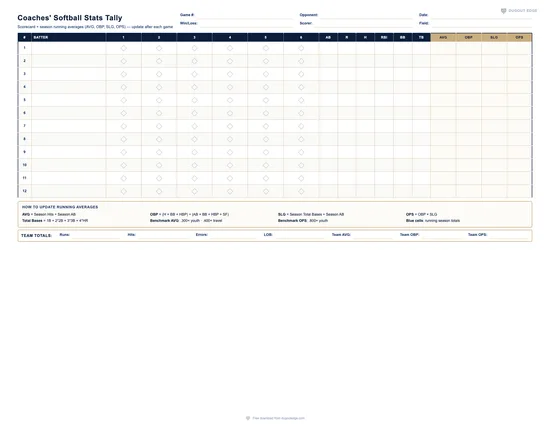Select the Date entry line
Screen dimensions: 550x425
click(481, 16)
